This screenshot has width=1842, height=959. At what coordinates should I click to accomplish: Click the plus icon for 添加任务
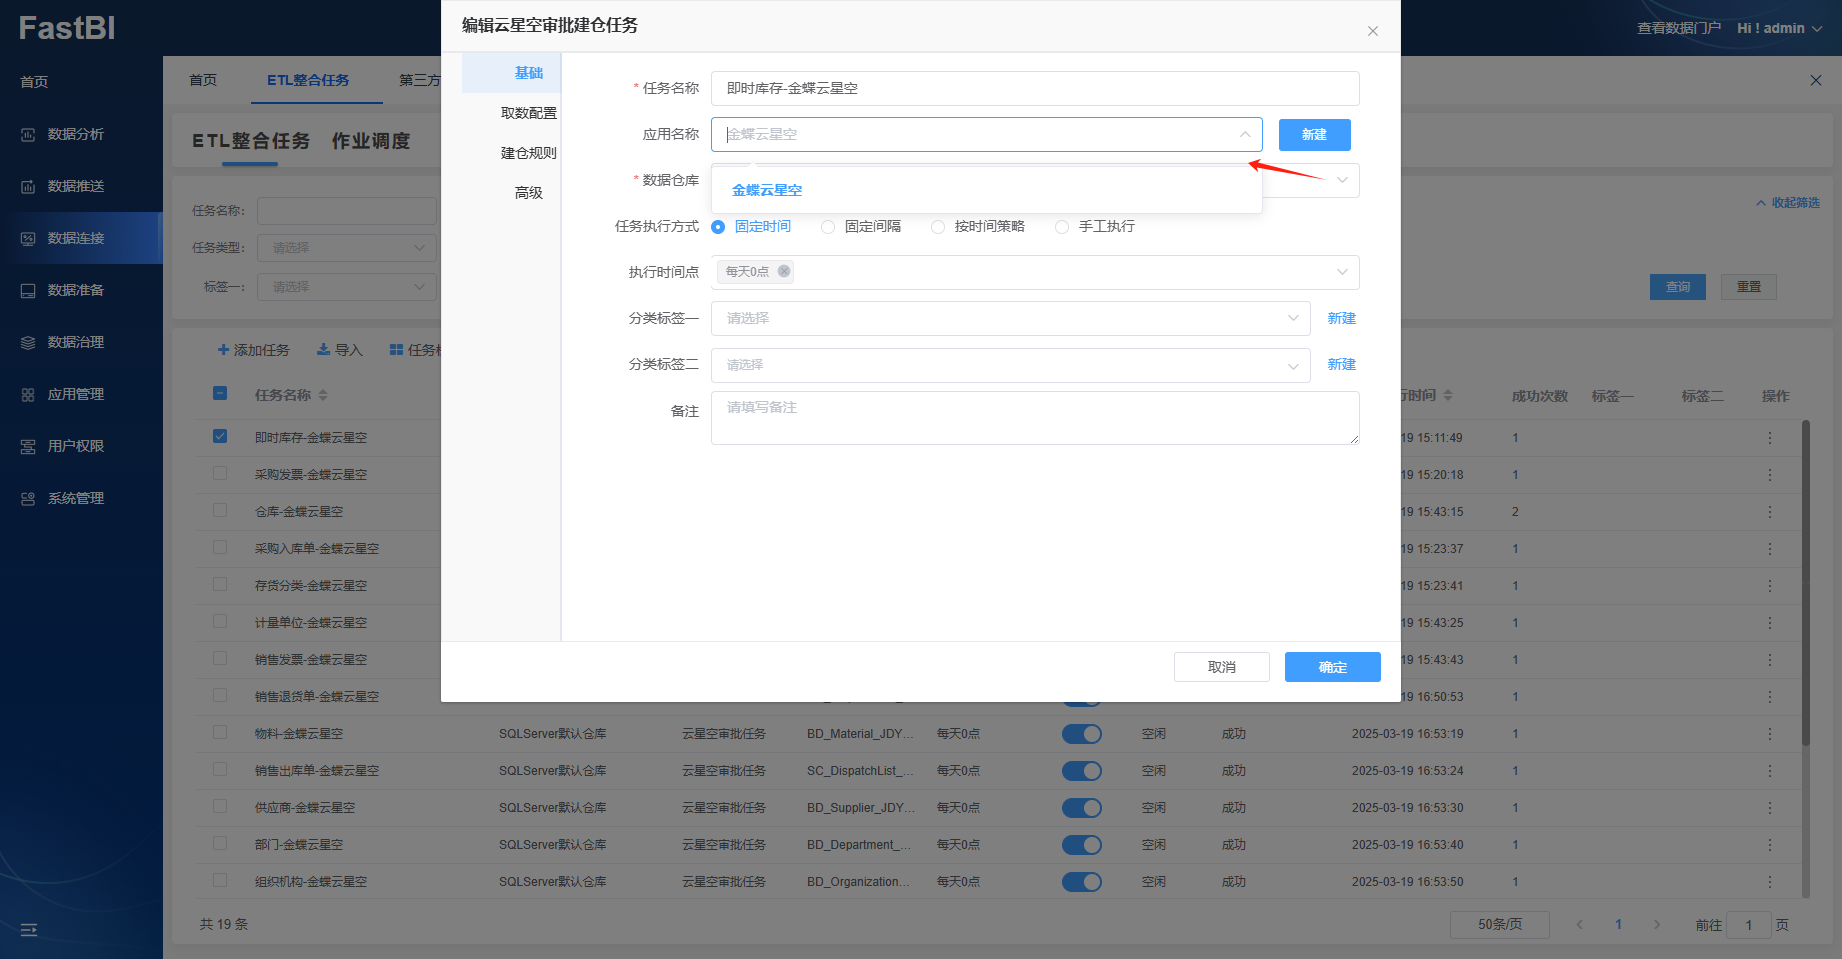click(223, 350)
